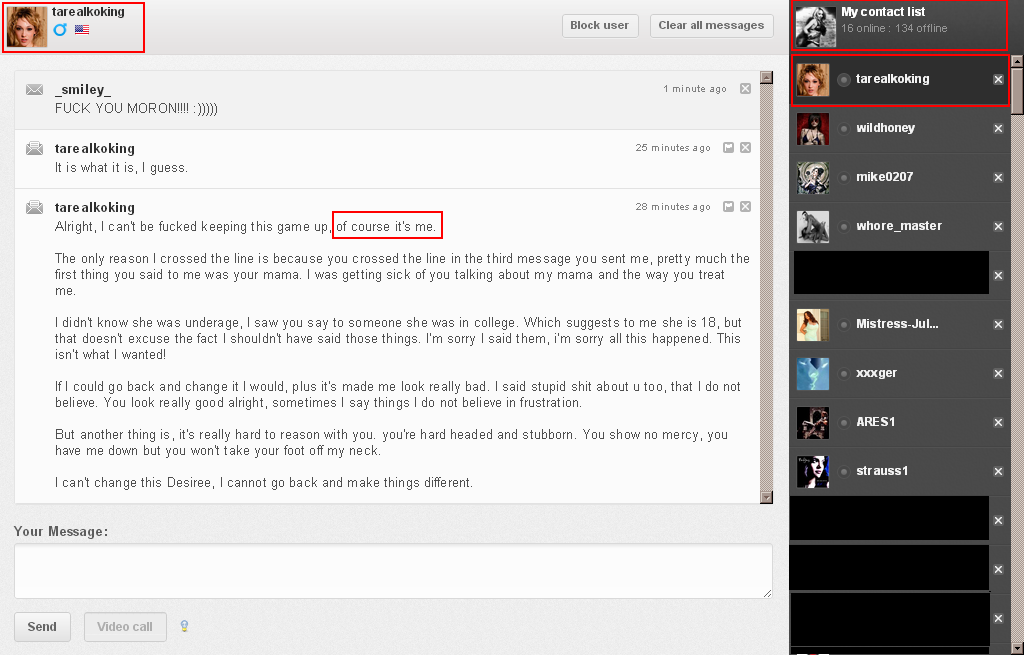
Task: Open My contact list header
Action: tap(899, 25)
